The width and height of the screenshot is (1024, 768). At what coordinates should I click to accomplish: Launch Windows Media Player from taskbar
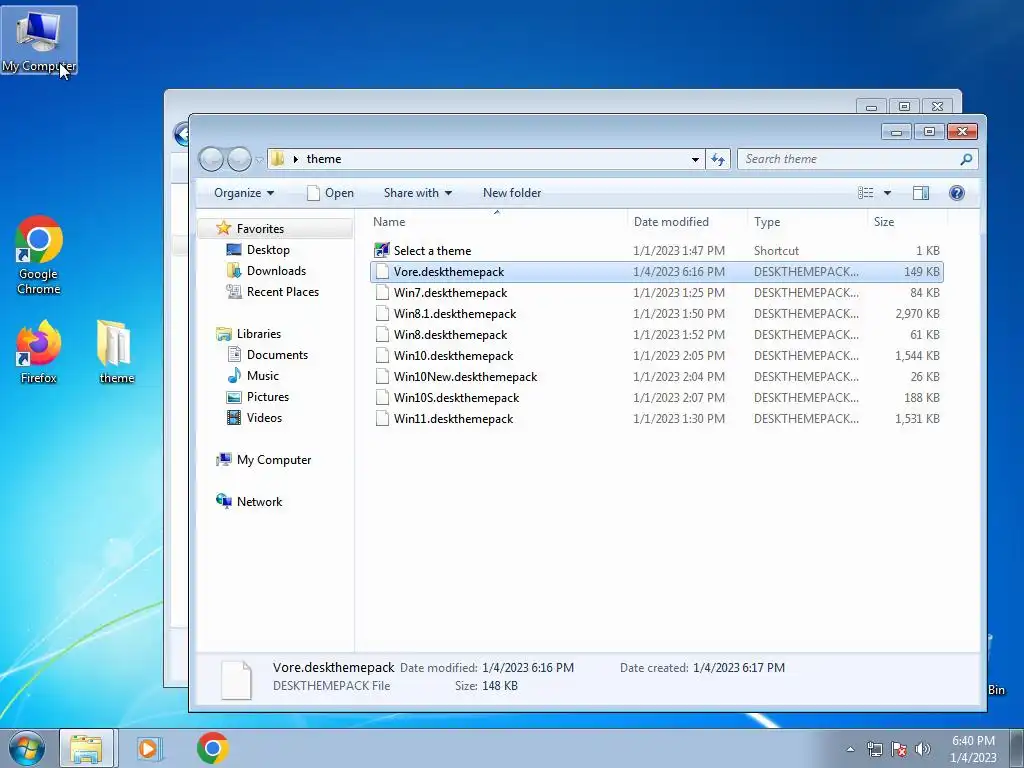[150, 748]
